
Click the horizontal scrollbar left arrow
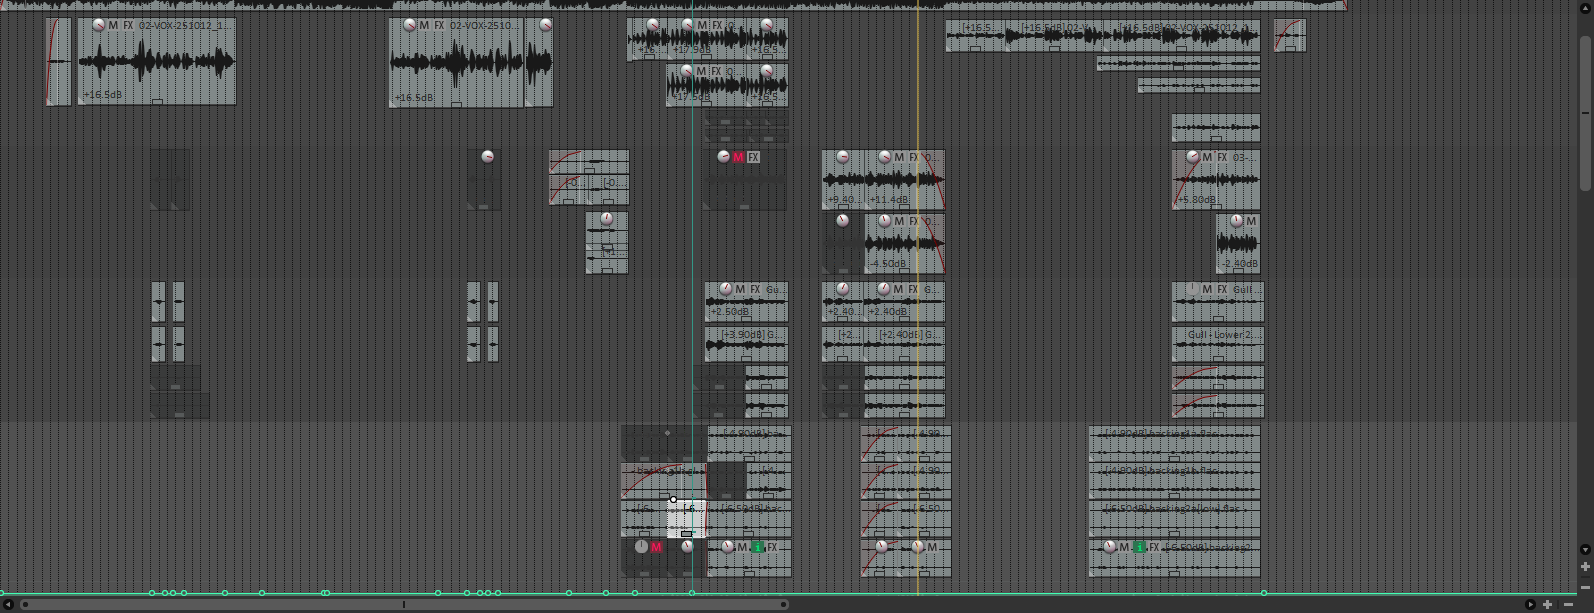coord(8,604)
